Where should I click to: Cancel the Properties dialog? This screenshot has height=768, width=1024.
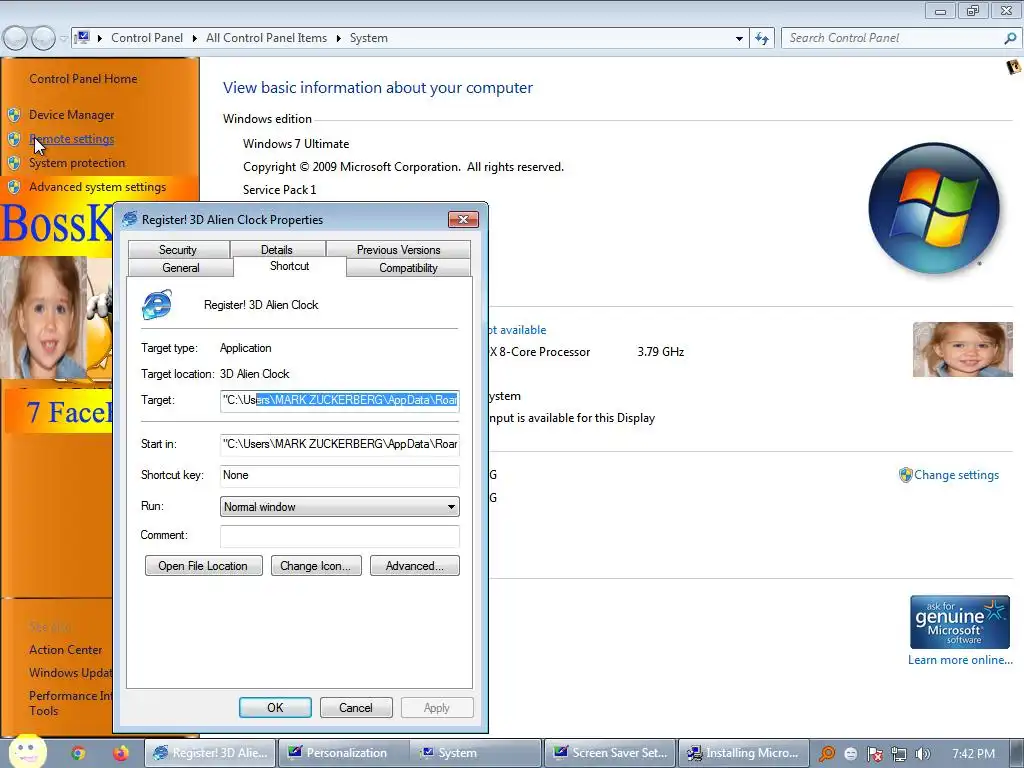coord(355,707)
